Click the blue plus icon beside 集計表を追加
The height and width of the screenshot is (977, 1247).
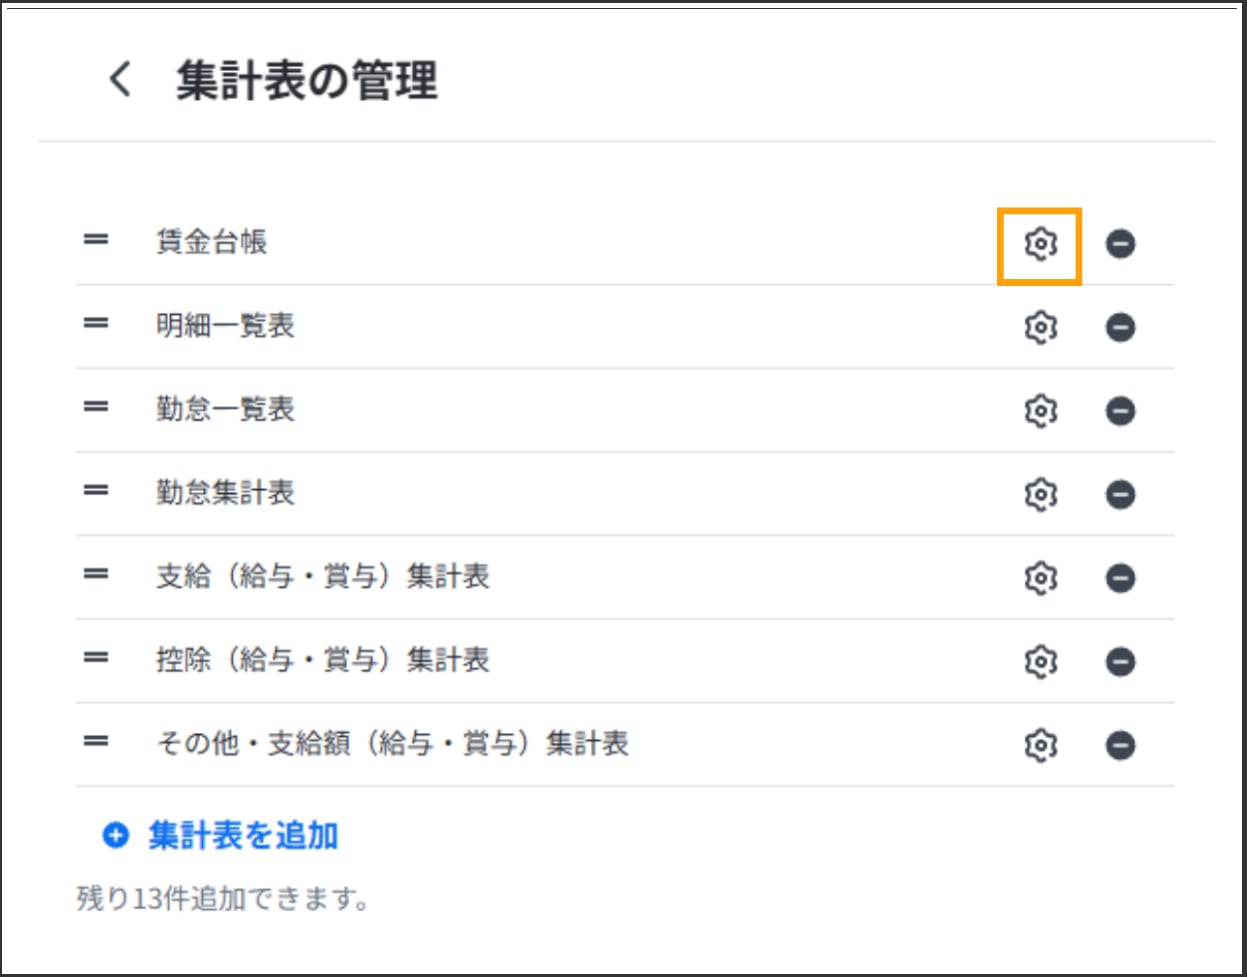[116, 835]
